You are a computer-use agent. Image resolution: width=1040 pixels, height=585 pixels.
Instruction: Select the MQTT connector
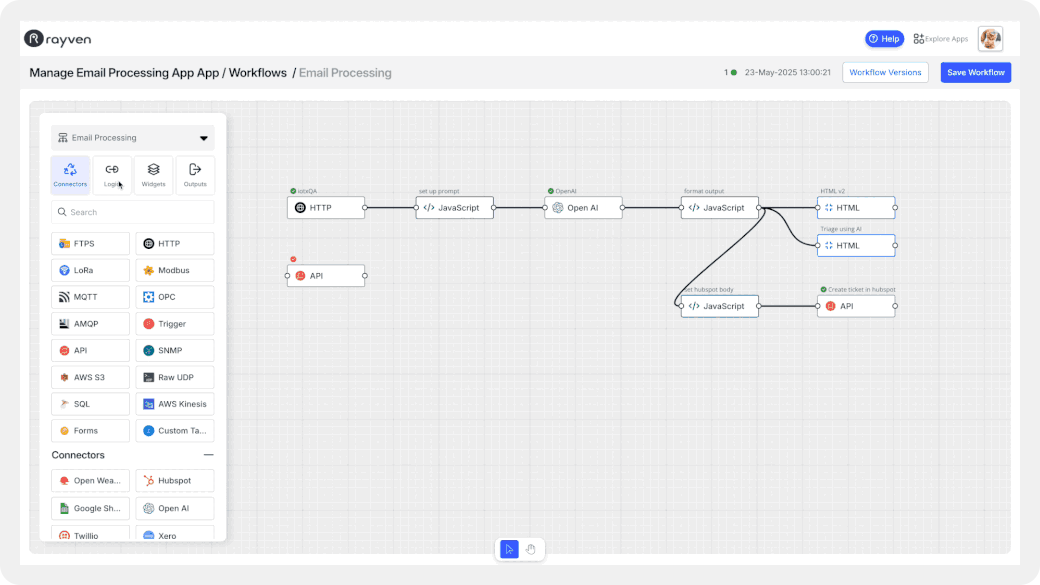click(x=90, y=297)
